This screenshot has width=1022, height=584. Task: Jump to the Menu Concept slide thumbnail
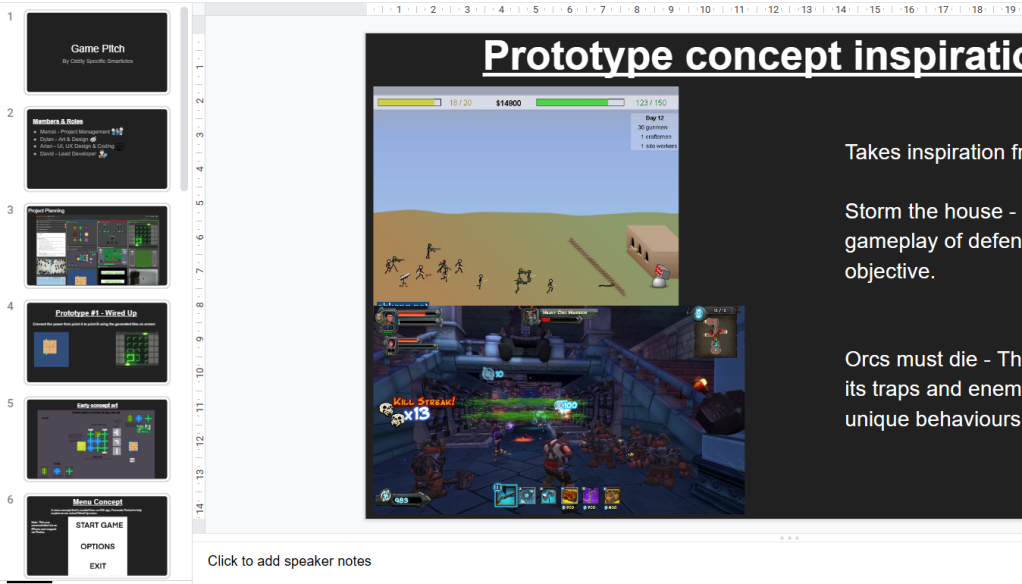point(97,535)
